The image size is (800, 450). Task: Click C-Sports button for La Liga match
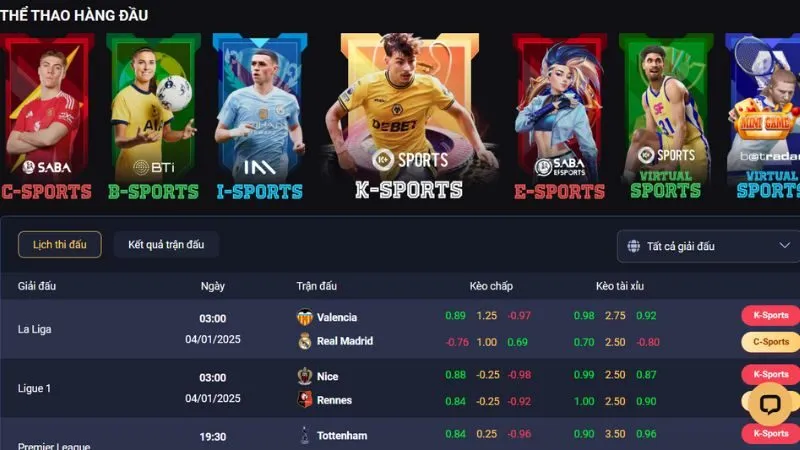tap(770, 342)
